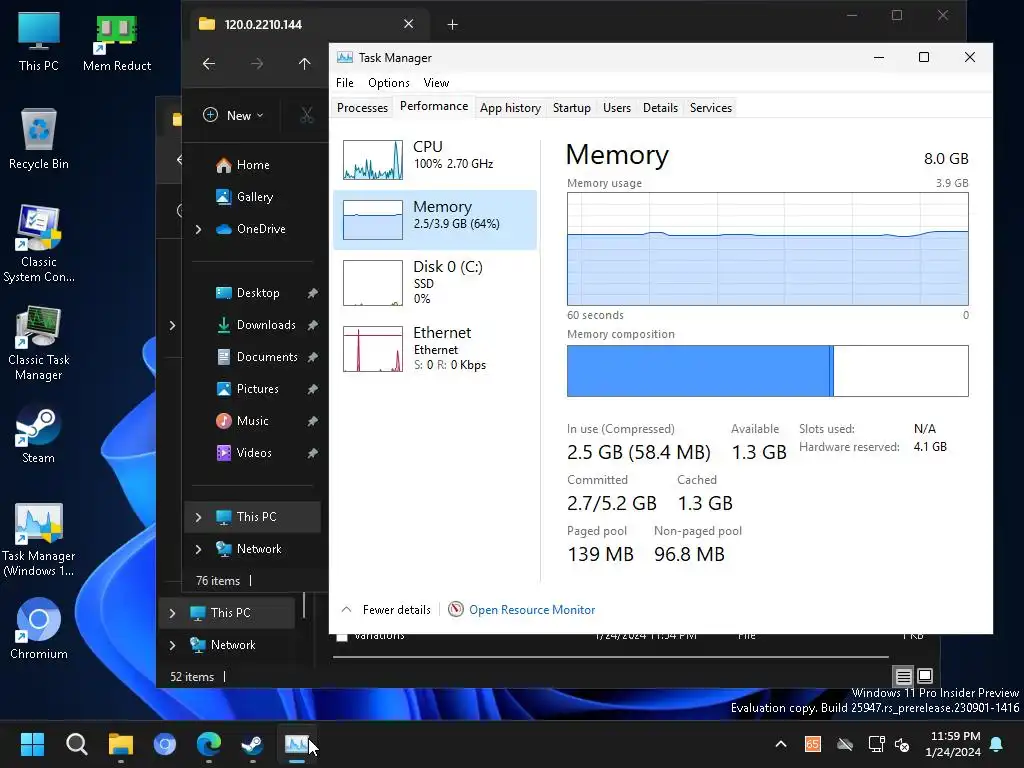Open Gallery in navigation pane

click(x=244, y=197)
